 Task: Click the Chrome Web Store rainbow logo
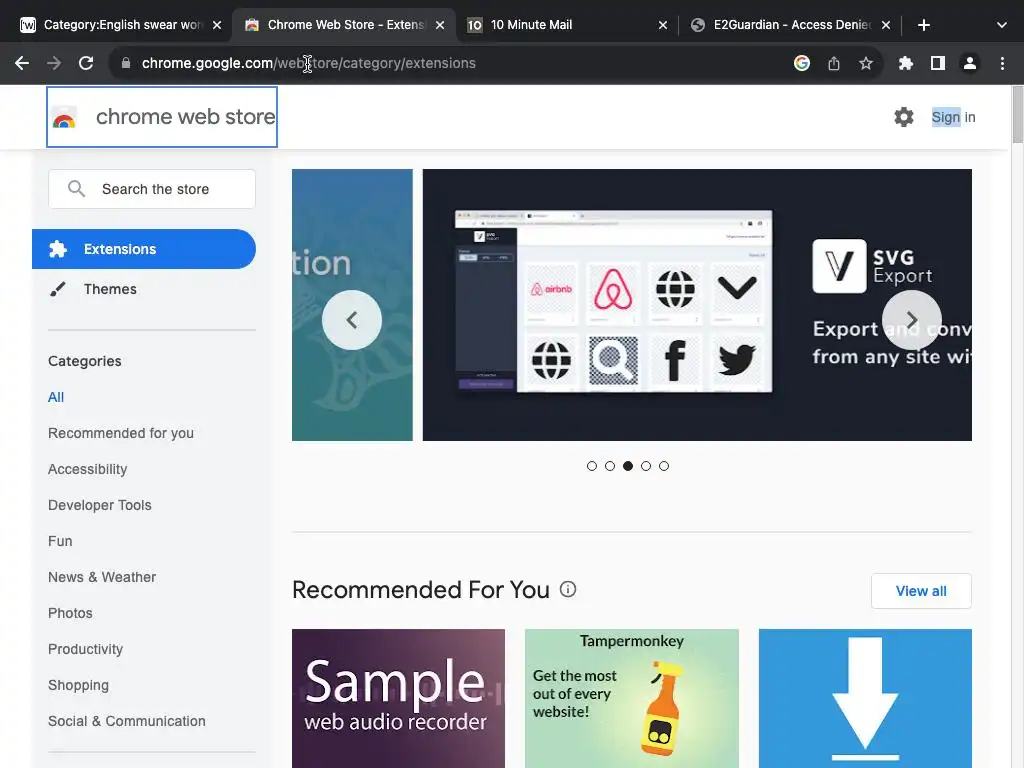point(64,119)
